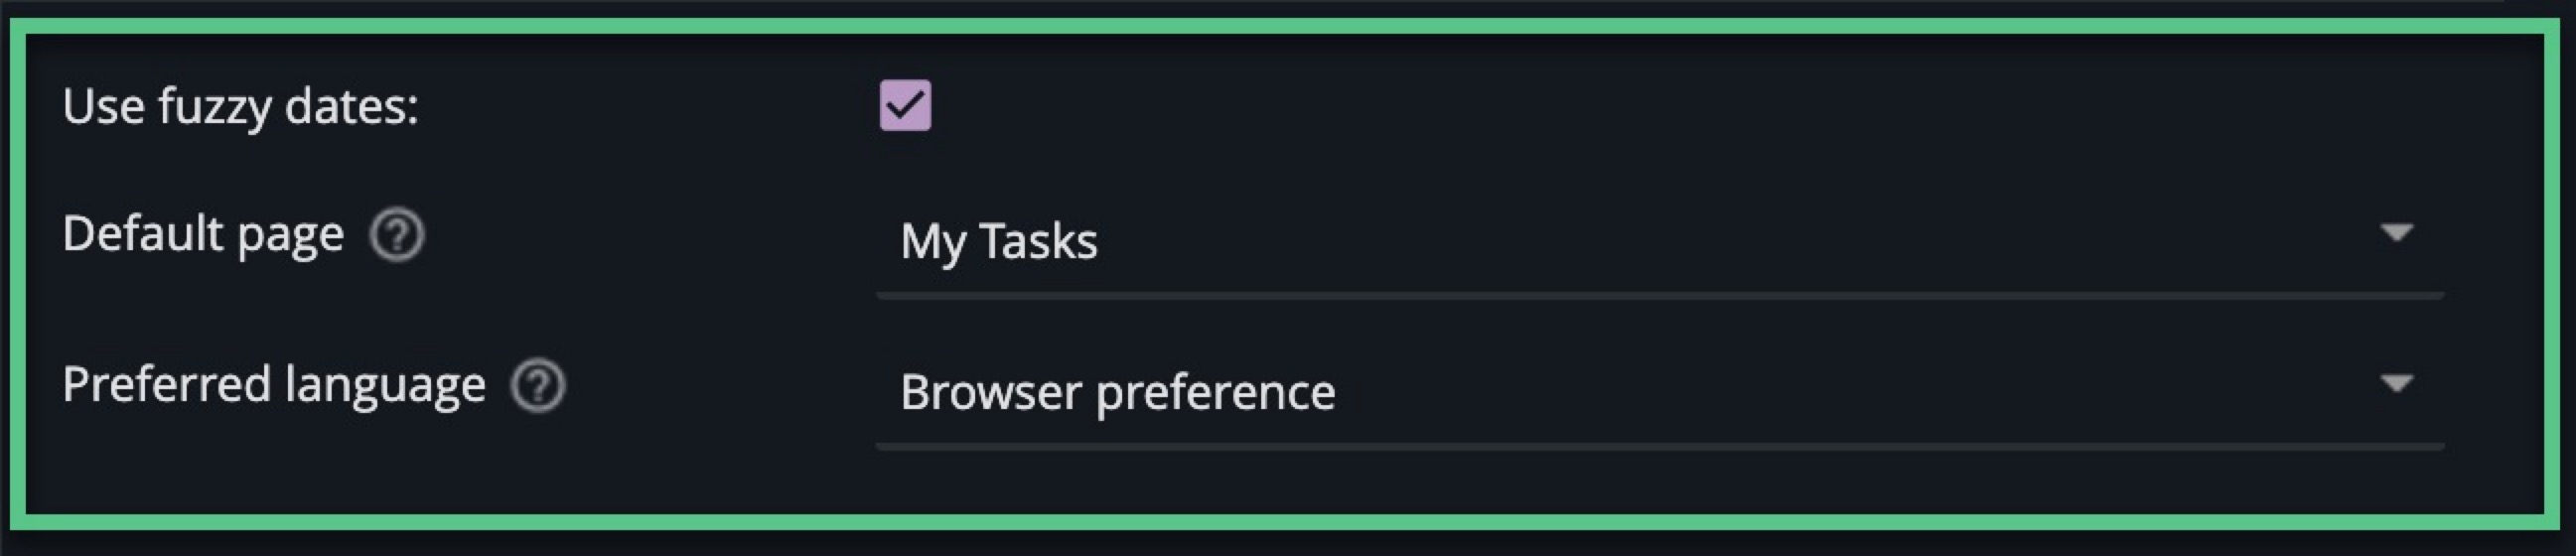Expand the My Tasks selection list
Image resolution: width=2576 pixels, height=556 pixels.
pyautogui.click(x=1658, y=241)
